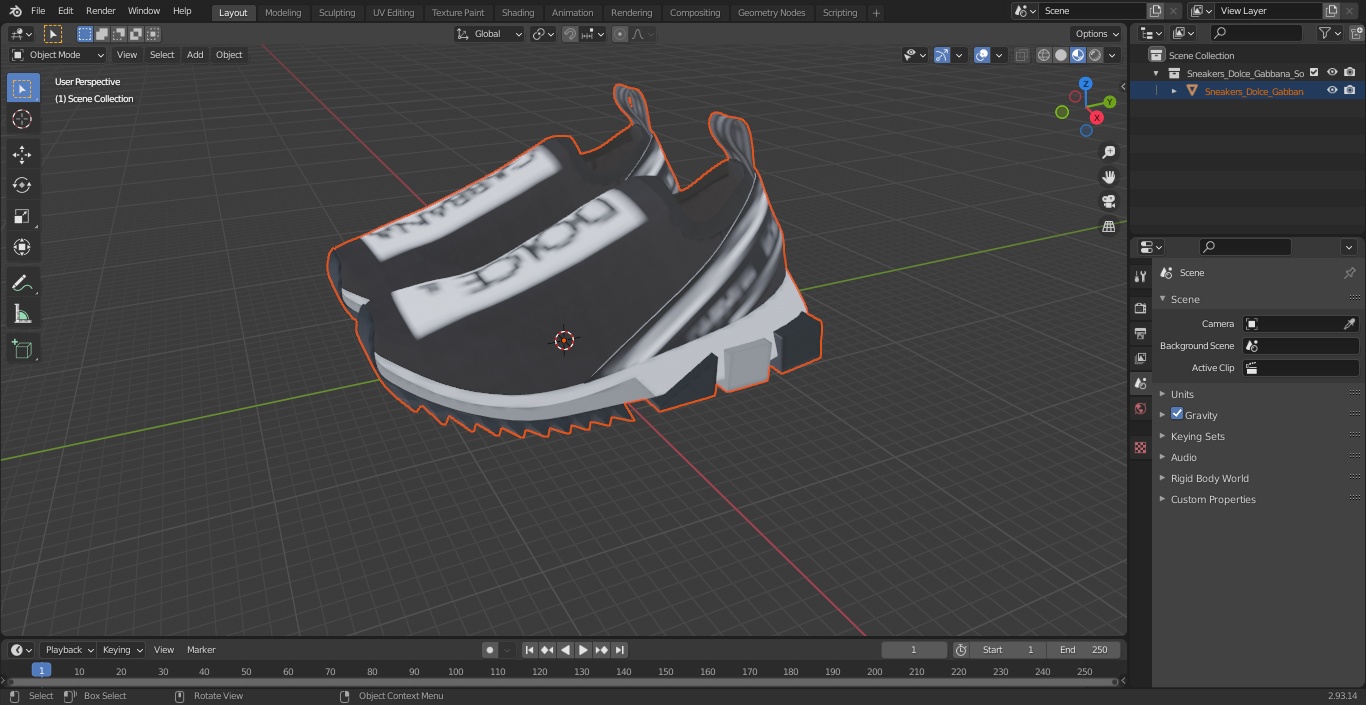Image resolution: width=1366 pixels, height=705 pixels.
Task: Disable render for Sneakers_Dolce_Gabban object
Action: coord(1350,90)
